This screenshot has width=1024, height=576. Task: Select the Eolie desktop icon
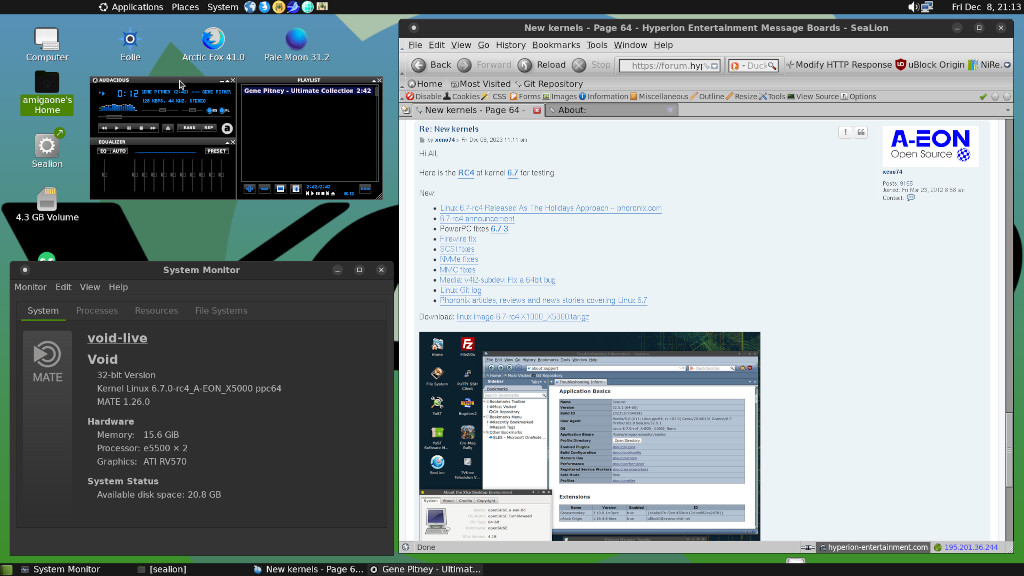130,44
